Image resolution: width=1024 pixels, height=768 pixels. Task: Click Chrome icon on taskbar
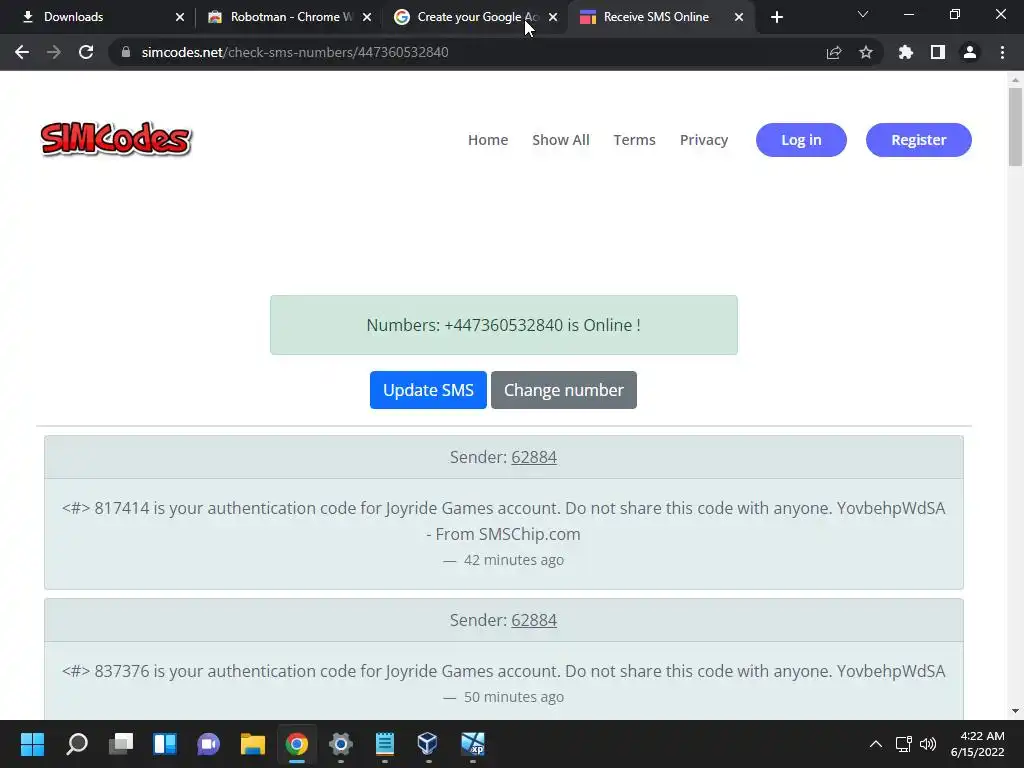[x=296, y=744]
